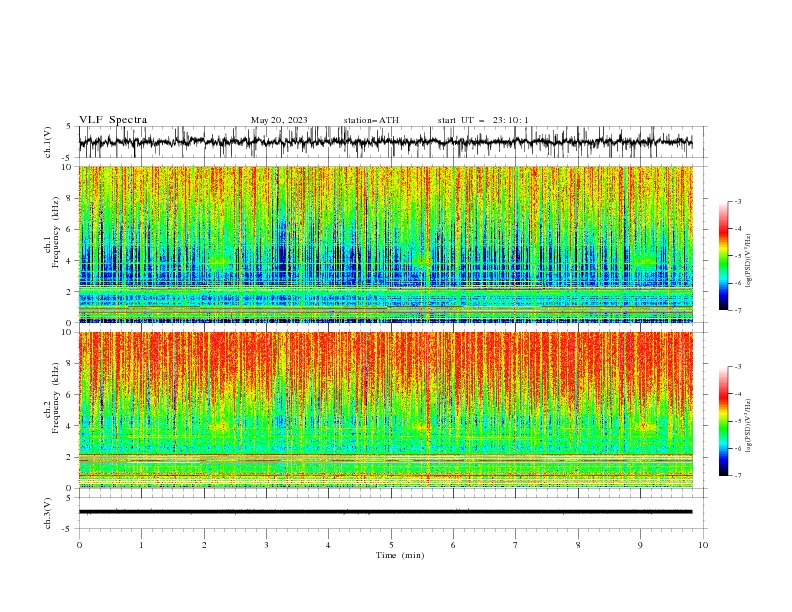Click the "-5" tick of ch.3(V) axis
The image size is (792, 612).
(x=68, y=529)
